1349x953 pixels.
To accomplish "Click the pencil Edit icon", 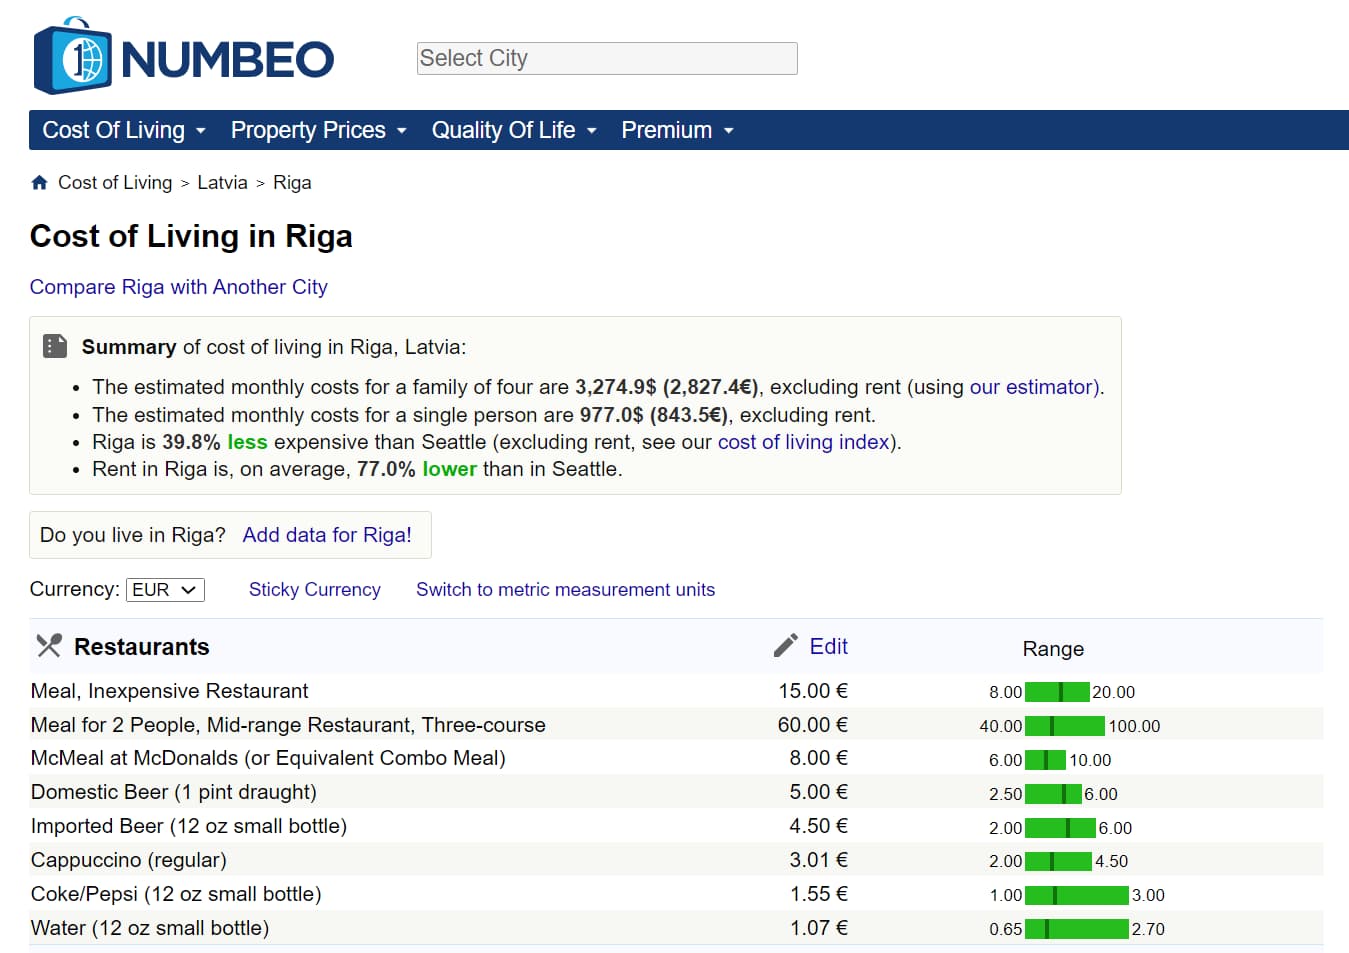I will tap(786, 645).
